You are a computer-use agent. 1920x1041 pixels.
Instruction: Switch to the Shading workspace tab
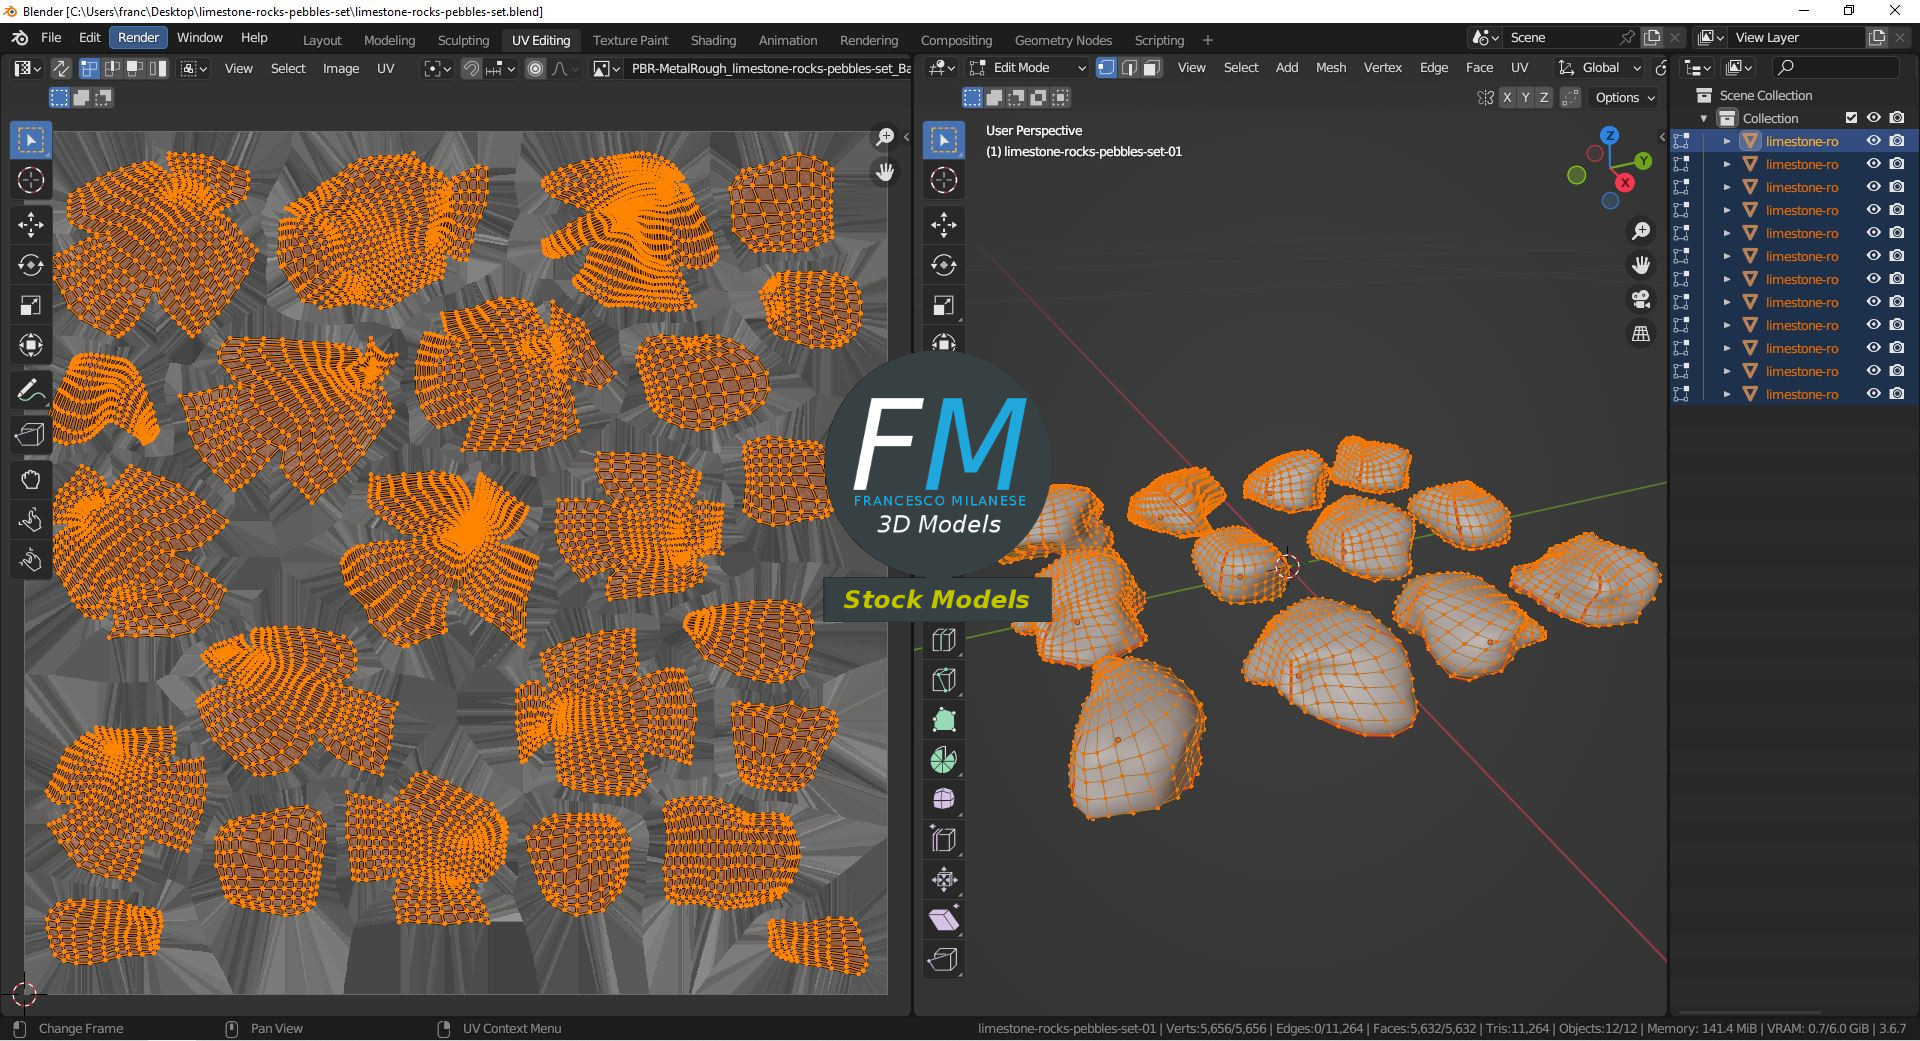[x=713, y=40]
